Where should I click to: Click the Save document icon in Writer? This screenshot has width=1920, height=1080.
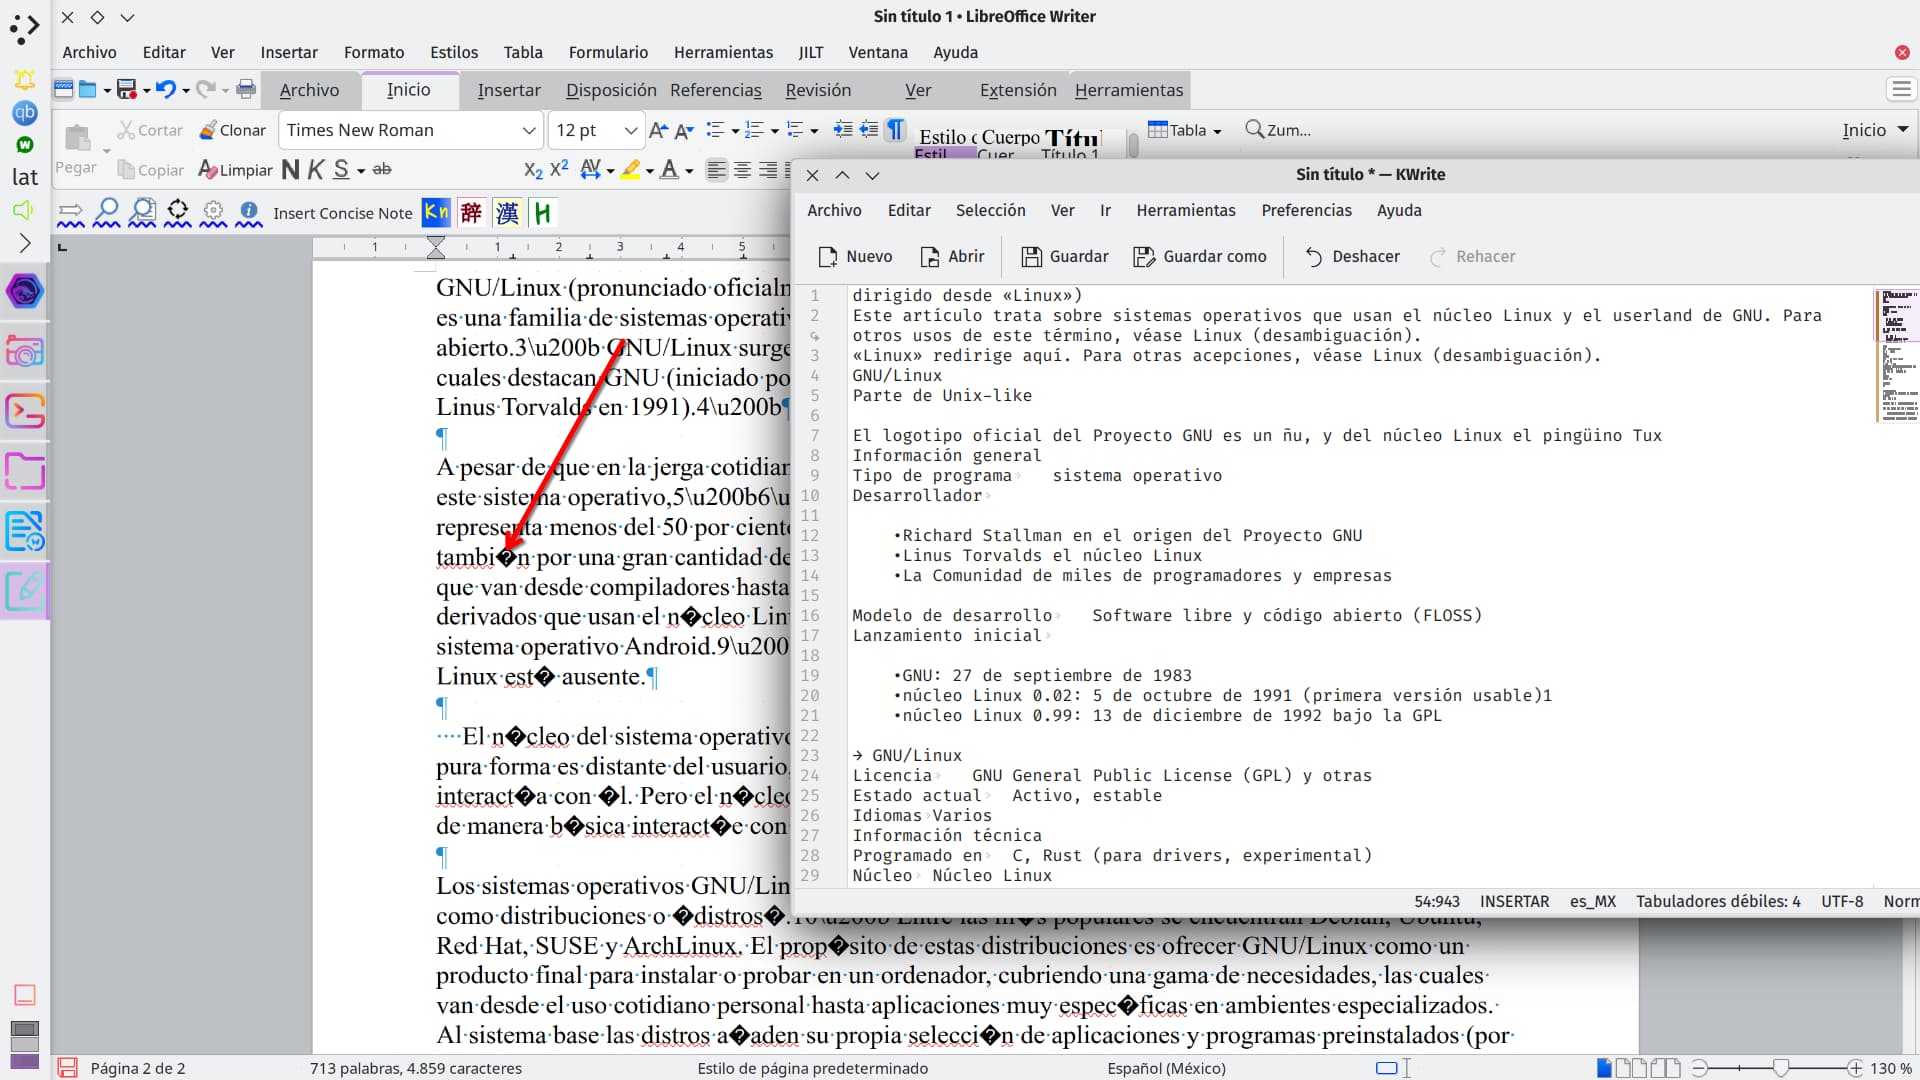point(126,90)
